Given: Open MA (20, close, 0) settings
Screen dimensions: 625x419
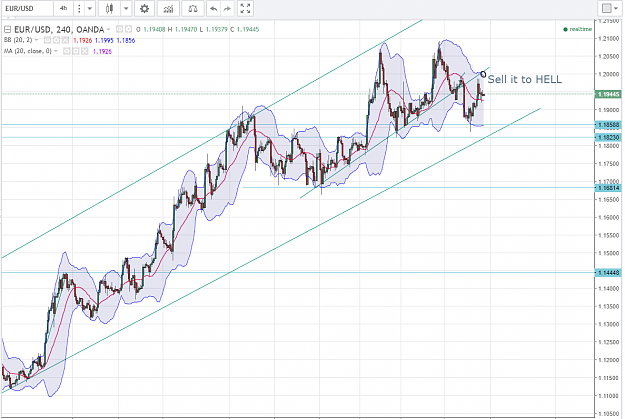Looking at the screenshot, I should (x=75, y=51).
